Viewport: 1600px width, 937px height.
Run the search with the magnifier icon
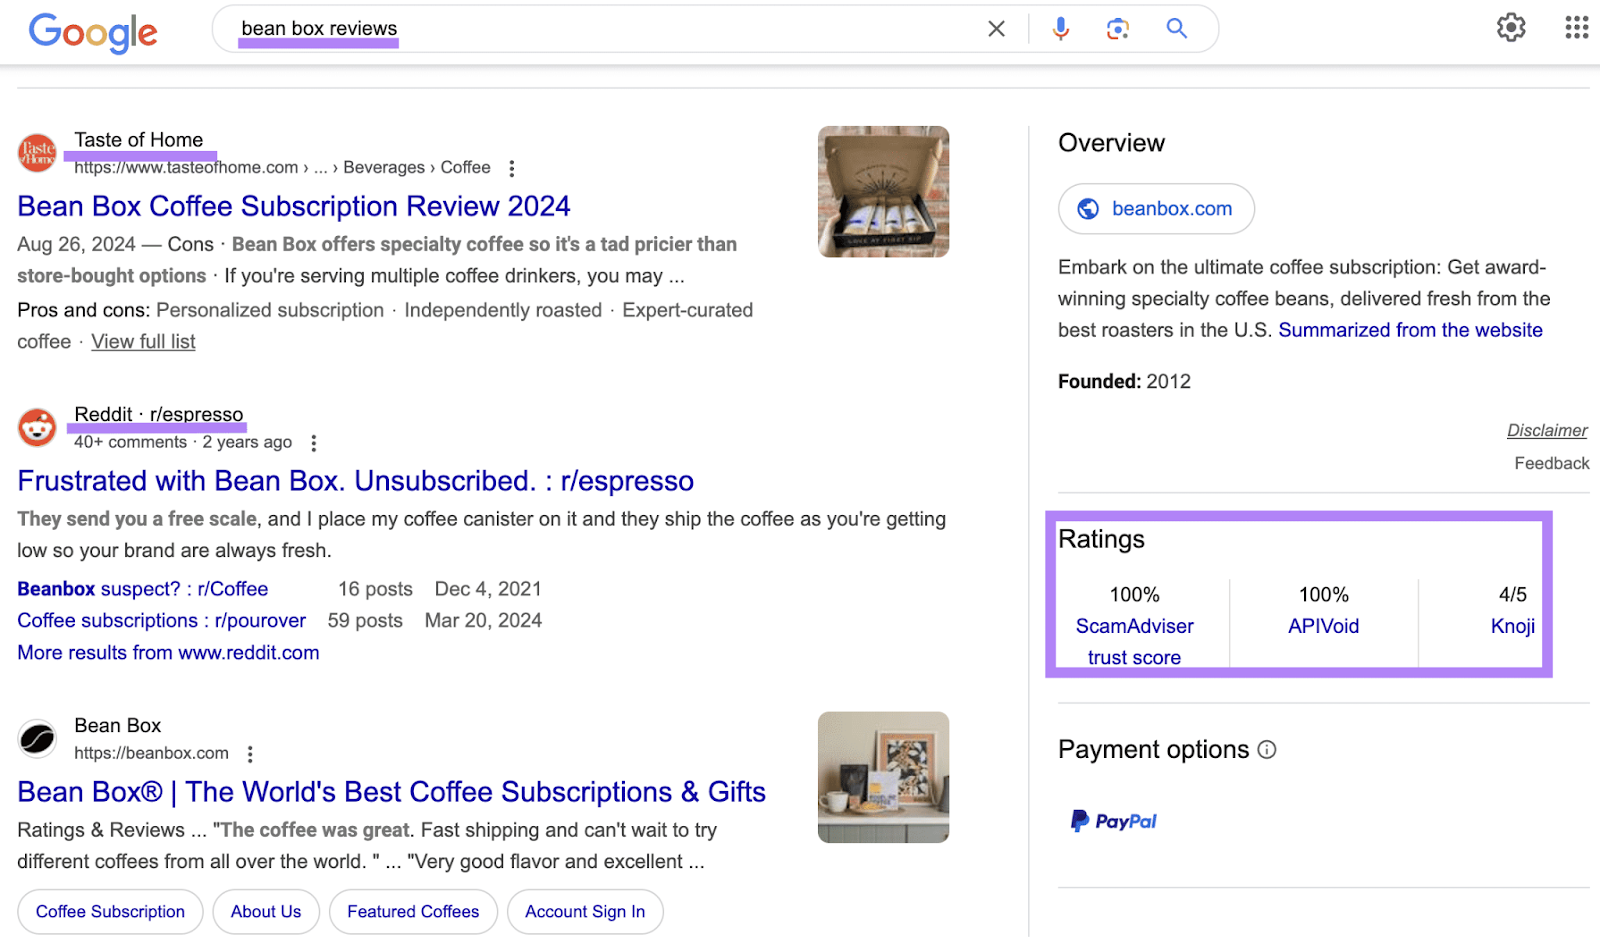click(x=1175, y=29)
